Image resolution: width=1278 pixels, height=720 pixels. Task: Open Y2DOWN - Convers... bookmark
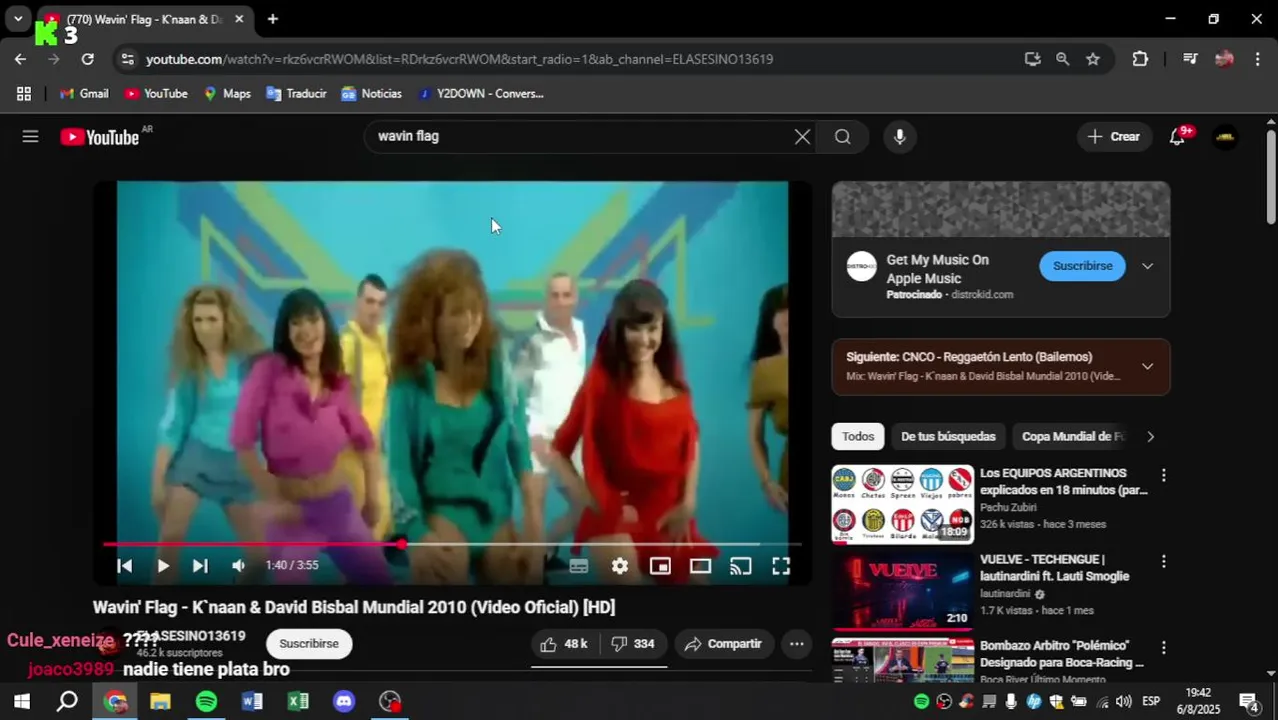pos(480,93)
